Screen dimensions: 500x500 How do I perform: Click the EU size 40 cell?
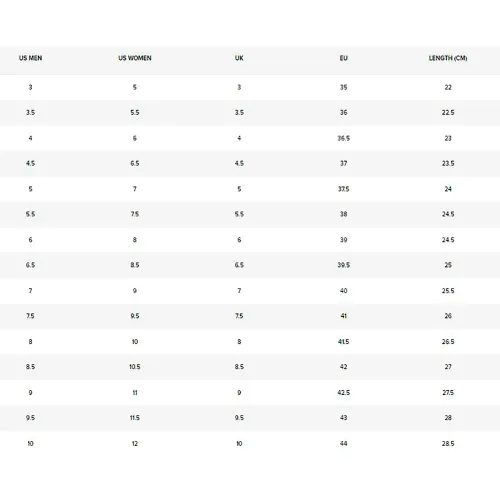click(x=343, y=291)
